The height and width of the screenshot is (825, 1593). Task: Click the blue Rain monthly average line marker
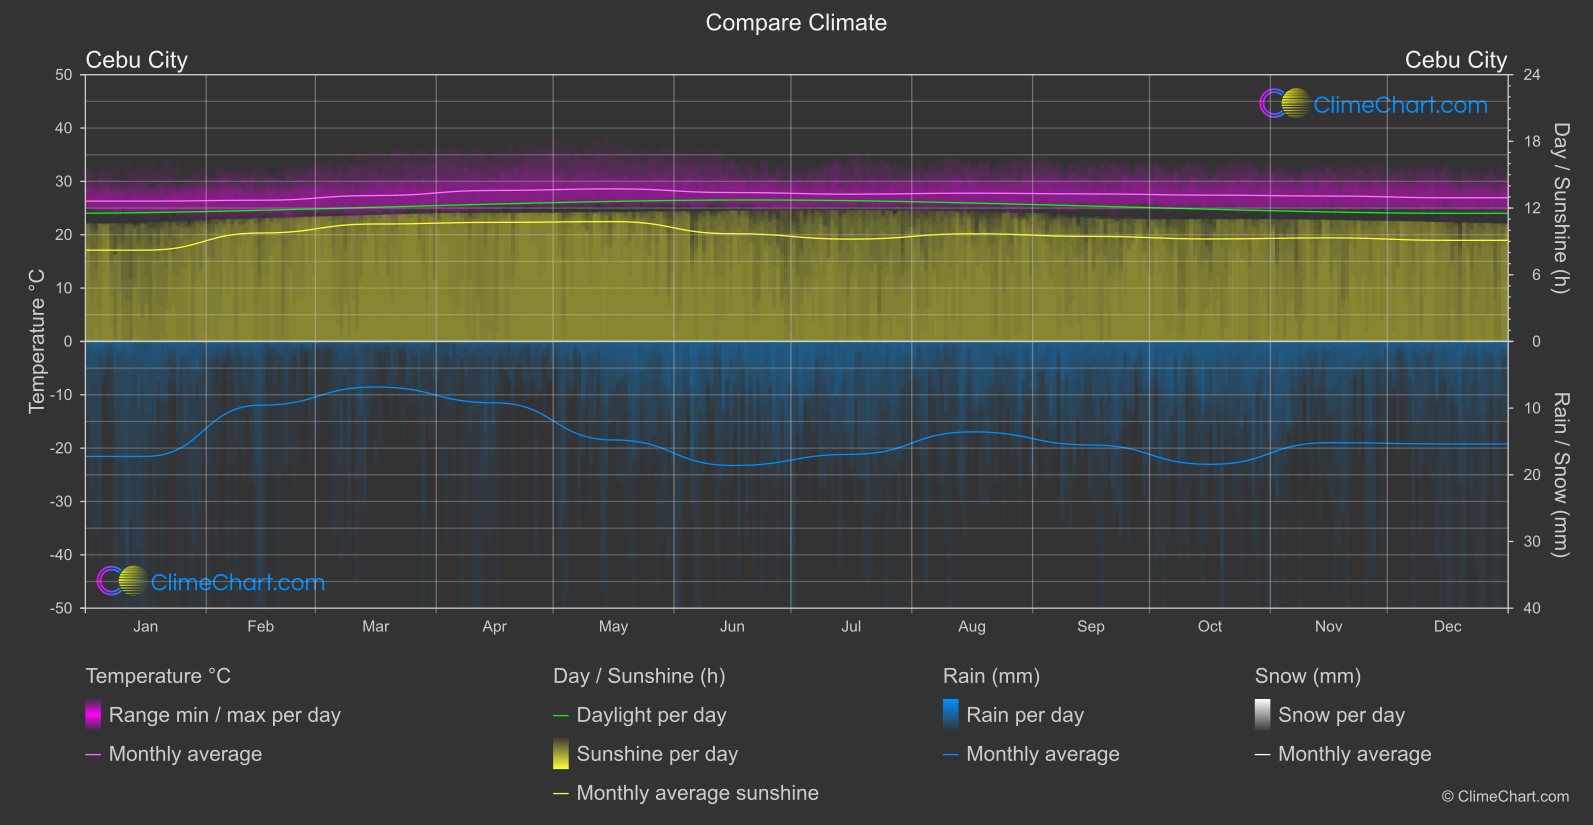[x=950, y=755]
